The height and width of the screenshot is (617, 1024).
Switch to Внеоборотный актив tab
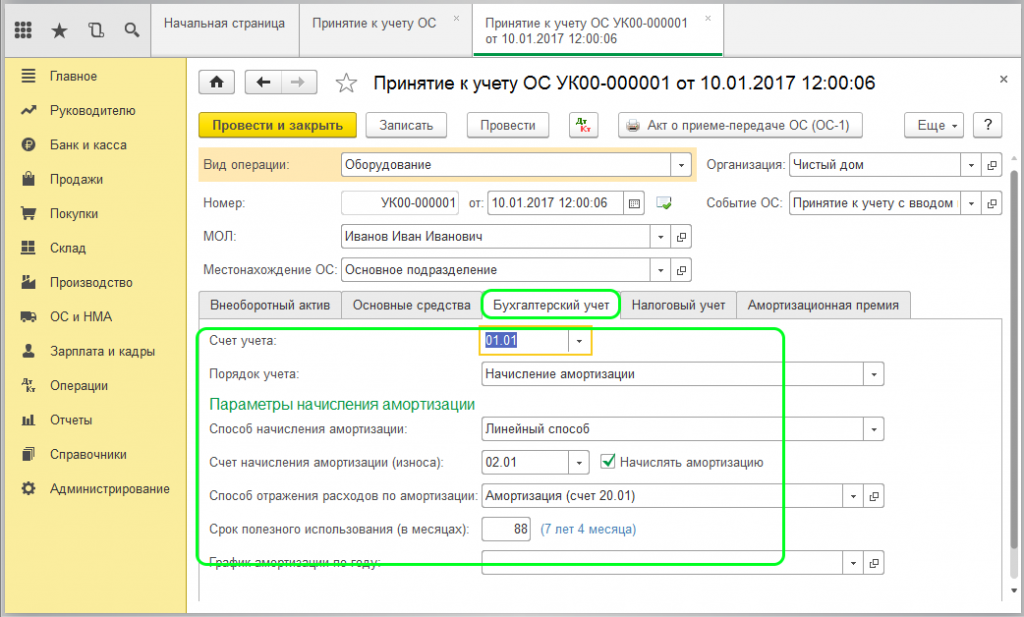[x=270, y=305]
